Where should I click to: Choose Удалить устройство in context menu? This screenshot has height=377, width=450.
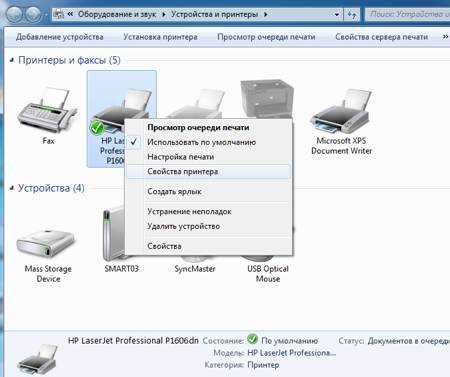pyautogui.click(x=208, y=226)
